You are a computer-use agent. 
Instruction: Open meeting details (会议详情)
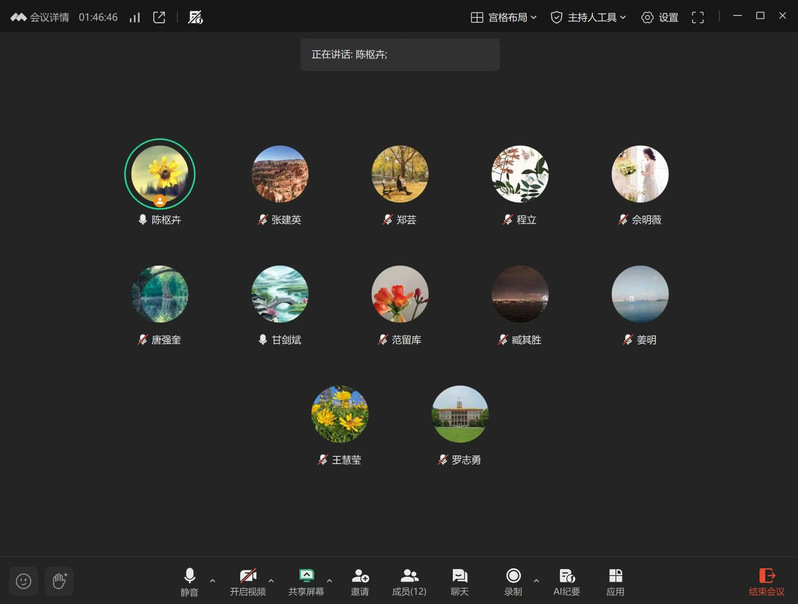click(40, 17)
